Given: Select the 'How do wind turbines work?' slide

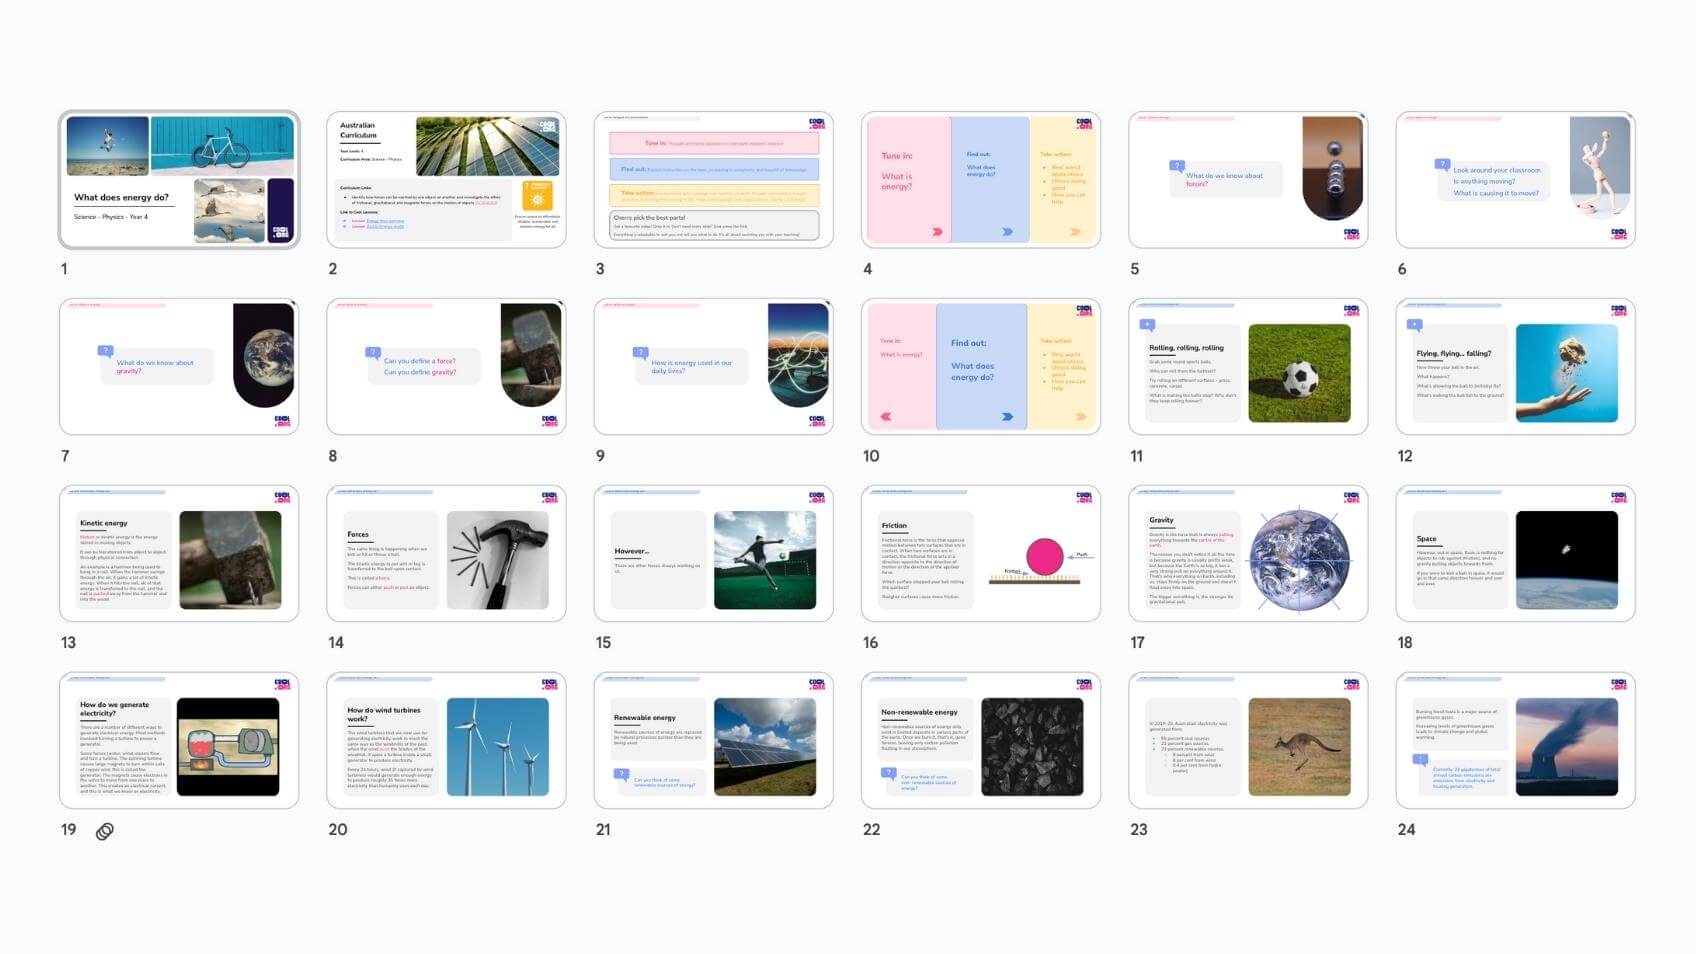Looking at the screenshot, I should pyautogui.click(x=446, y=741).
